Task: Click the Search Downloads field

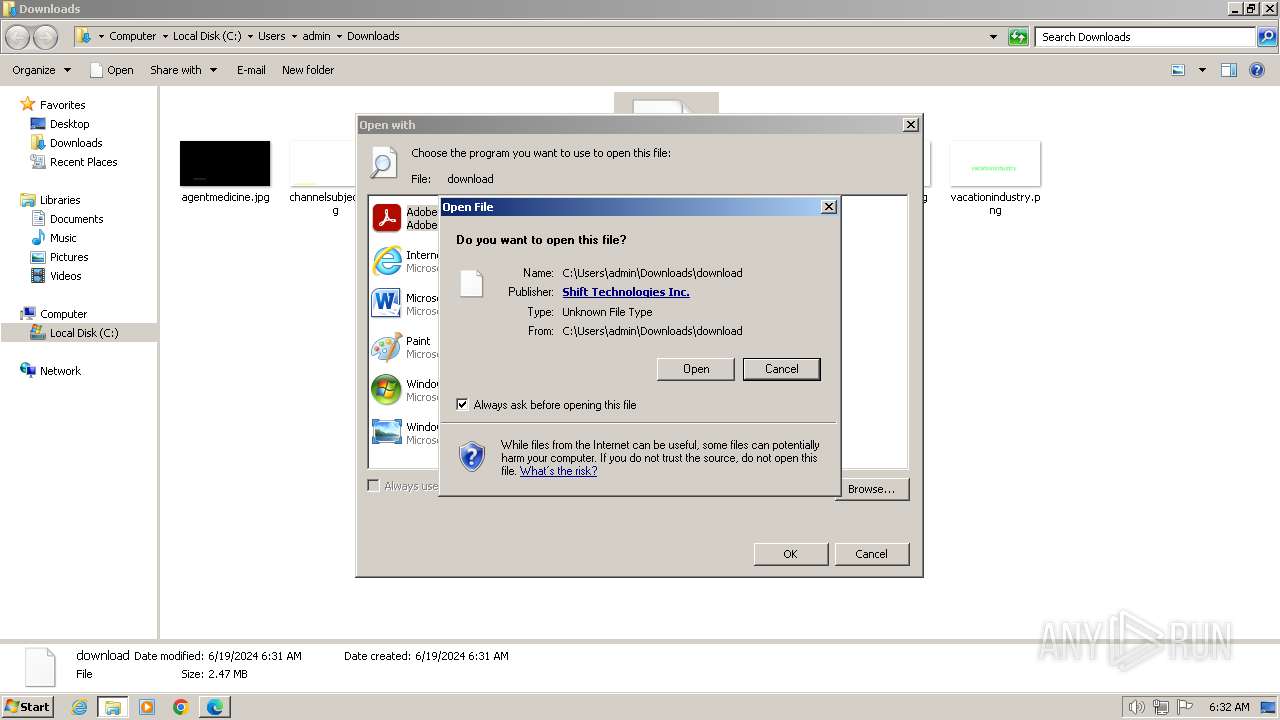Action: coord(1145,37)
